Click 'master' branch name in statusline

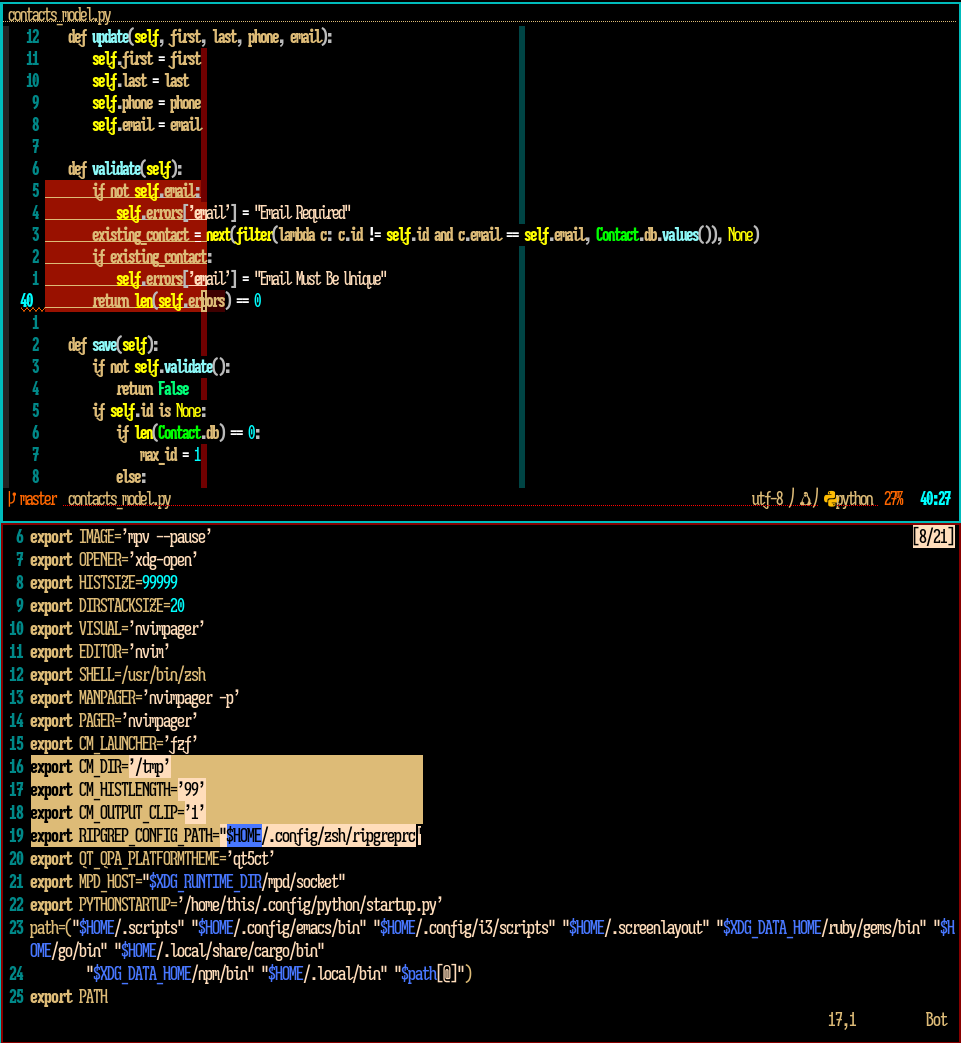point(38,498)
